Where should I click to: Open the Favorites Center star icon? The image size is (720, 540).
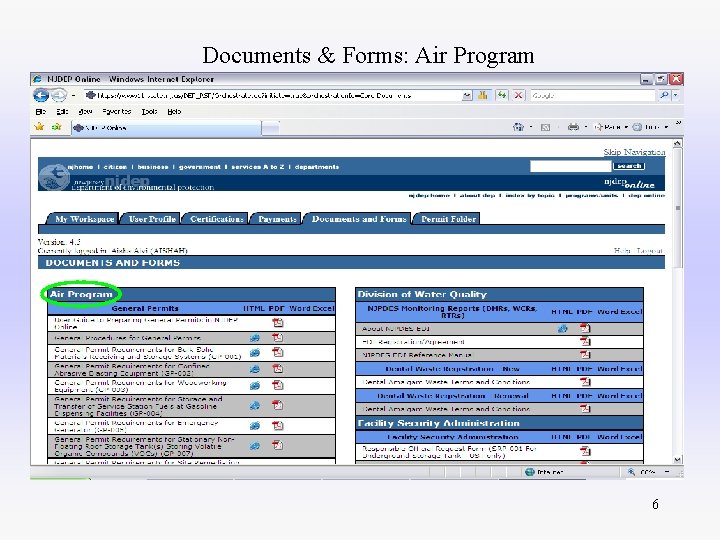coord(39,127)
